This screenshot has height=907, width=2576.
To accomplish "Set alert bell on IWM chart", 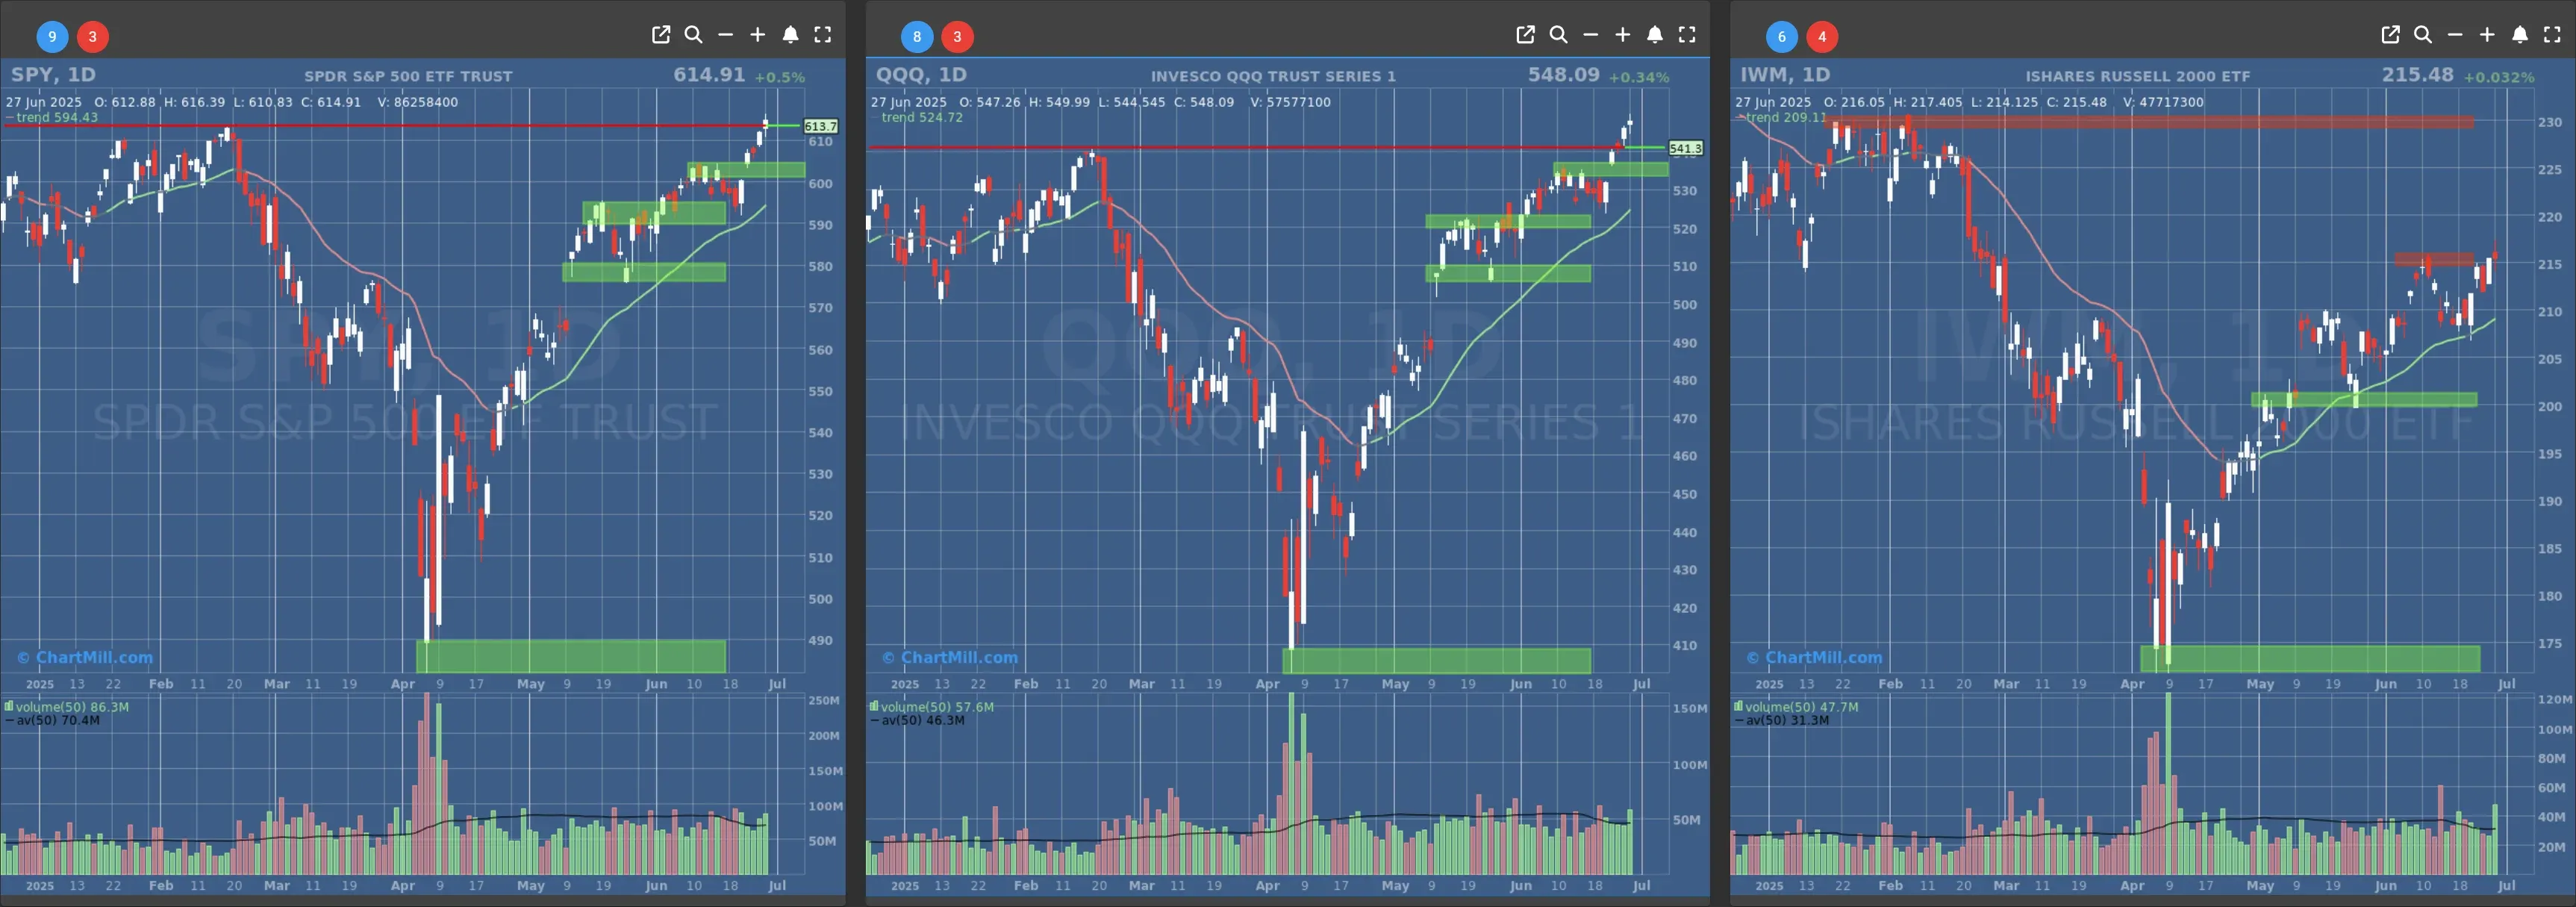I will pyautogui.click(x=2520, y=35).
